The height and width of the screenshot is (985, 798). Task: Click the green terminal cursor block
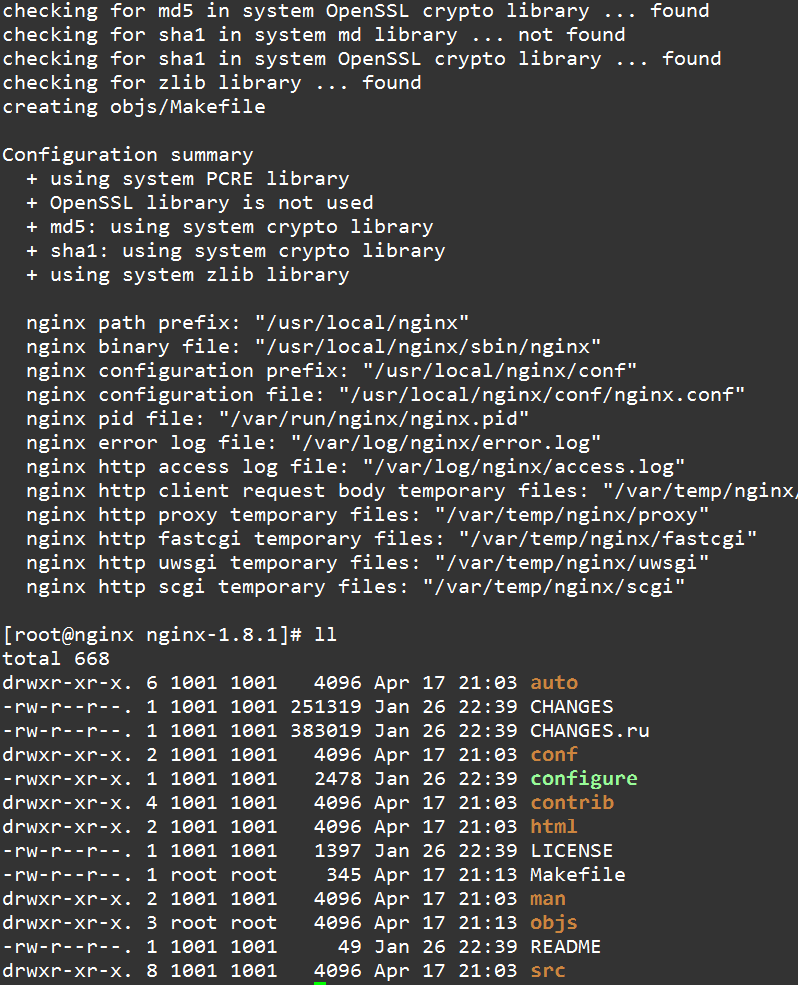pos(320,982)
